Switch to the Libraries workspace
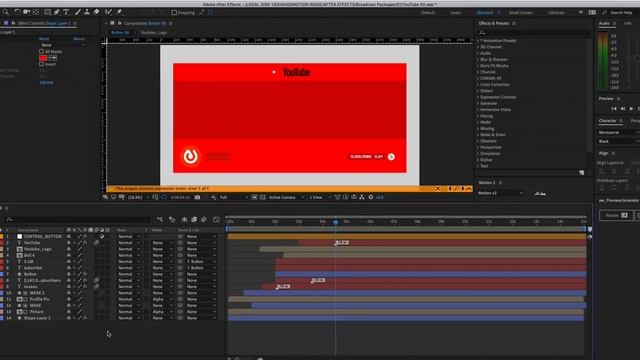 (x=556, y=13)
